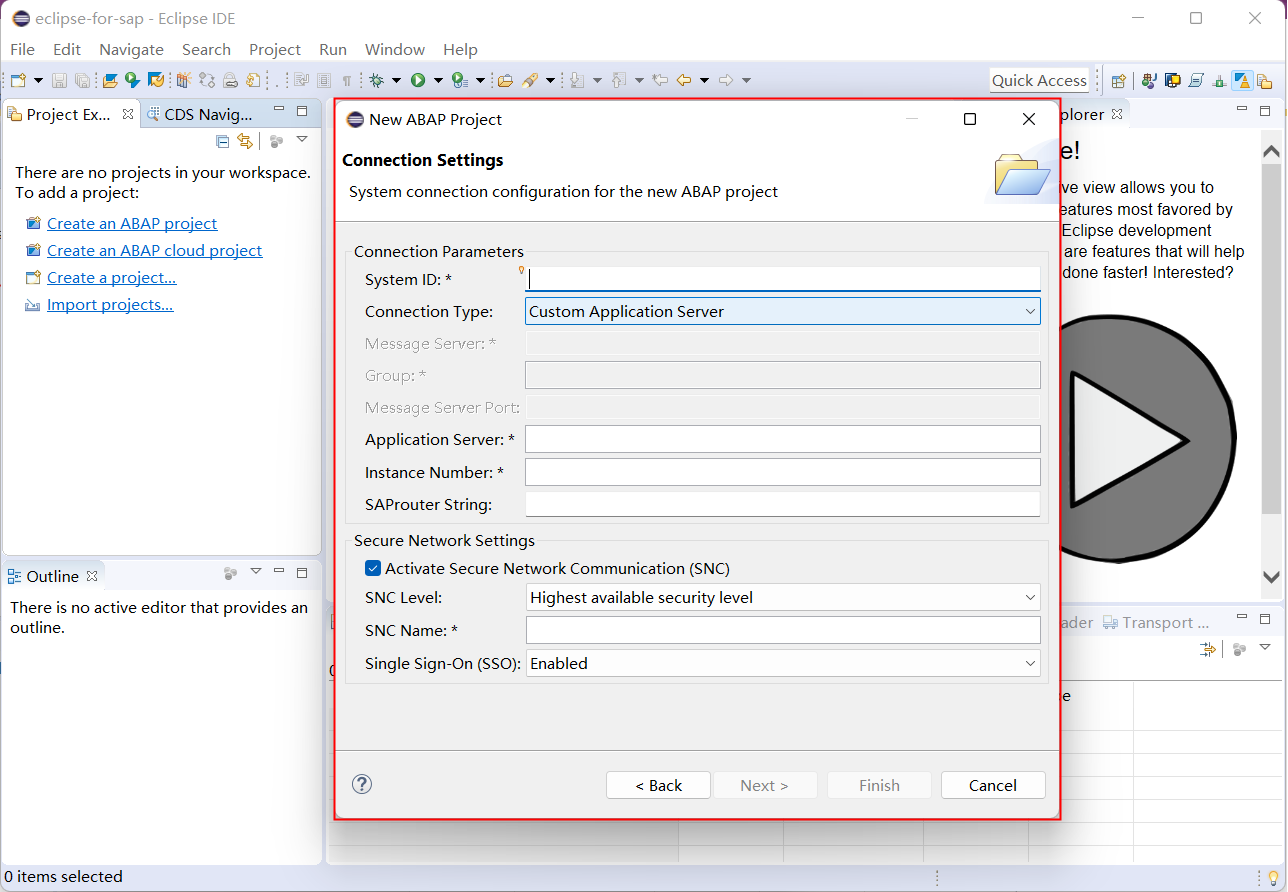Screen dimensions: 1288x892
Task: Switch to the Resource perspective icon
Action: (1267, 81)
